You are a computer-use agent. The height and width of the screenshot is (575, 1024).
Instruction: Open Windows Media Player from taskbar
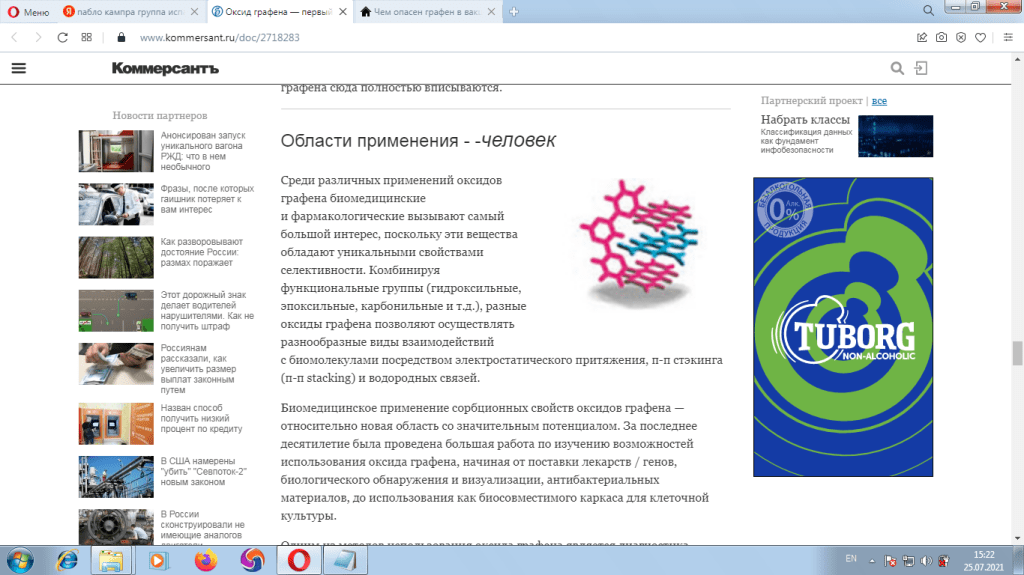point(158,561)
